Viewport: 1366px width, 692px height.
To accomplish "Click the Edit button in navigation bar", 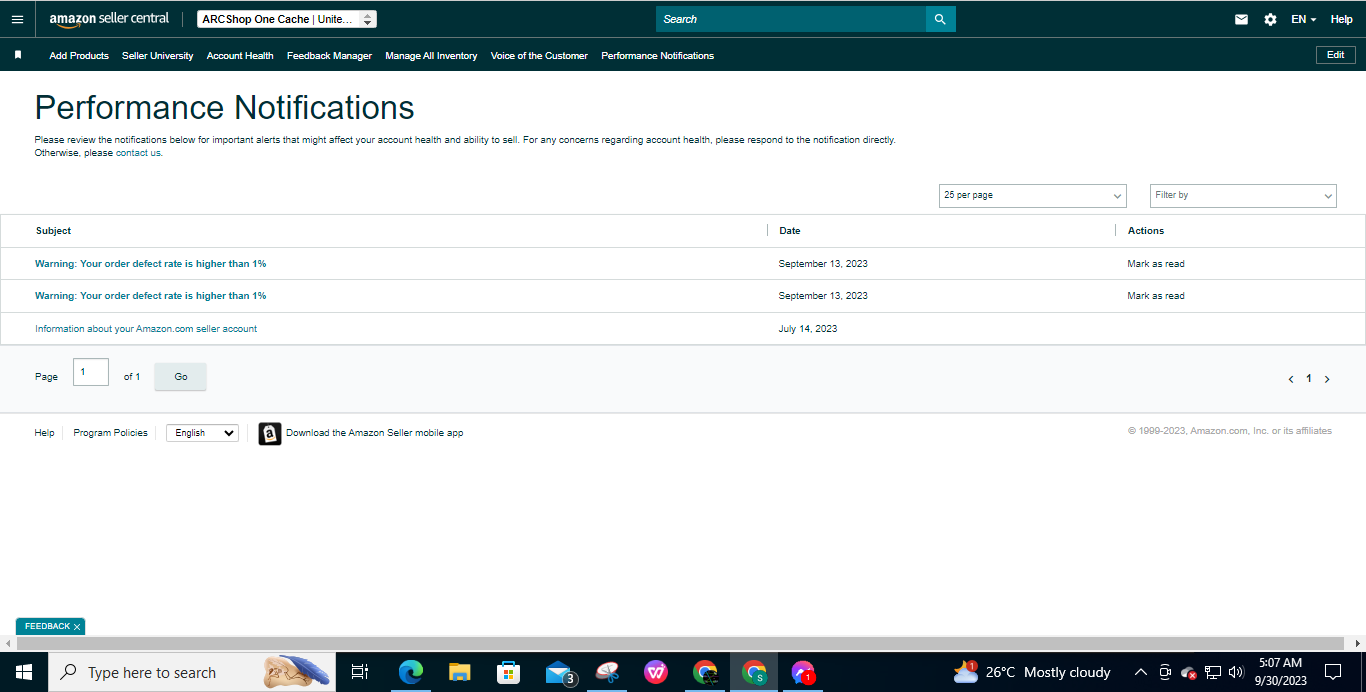I will pyautogui.click(x=1336, y=55).
